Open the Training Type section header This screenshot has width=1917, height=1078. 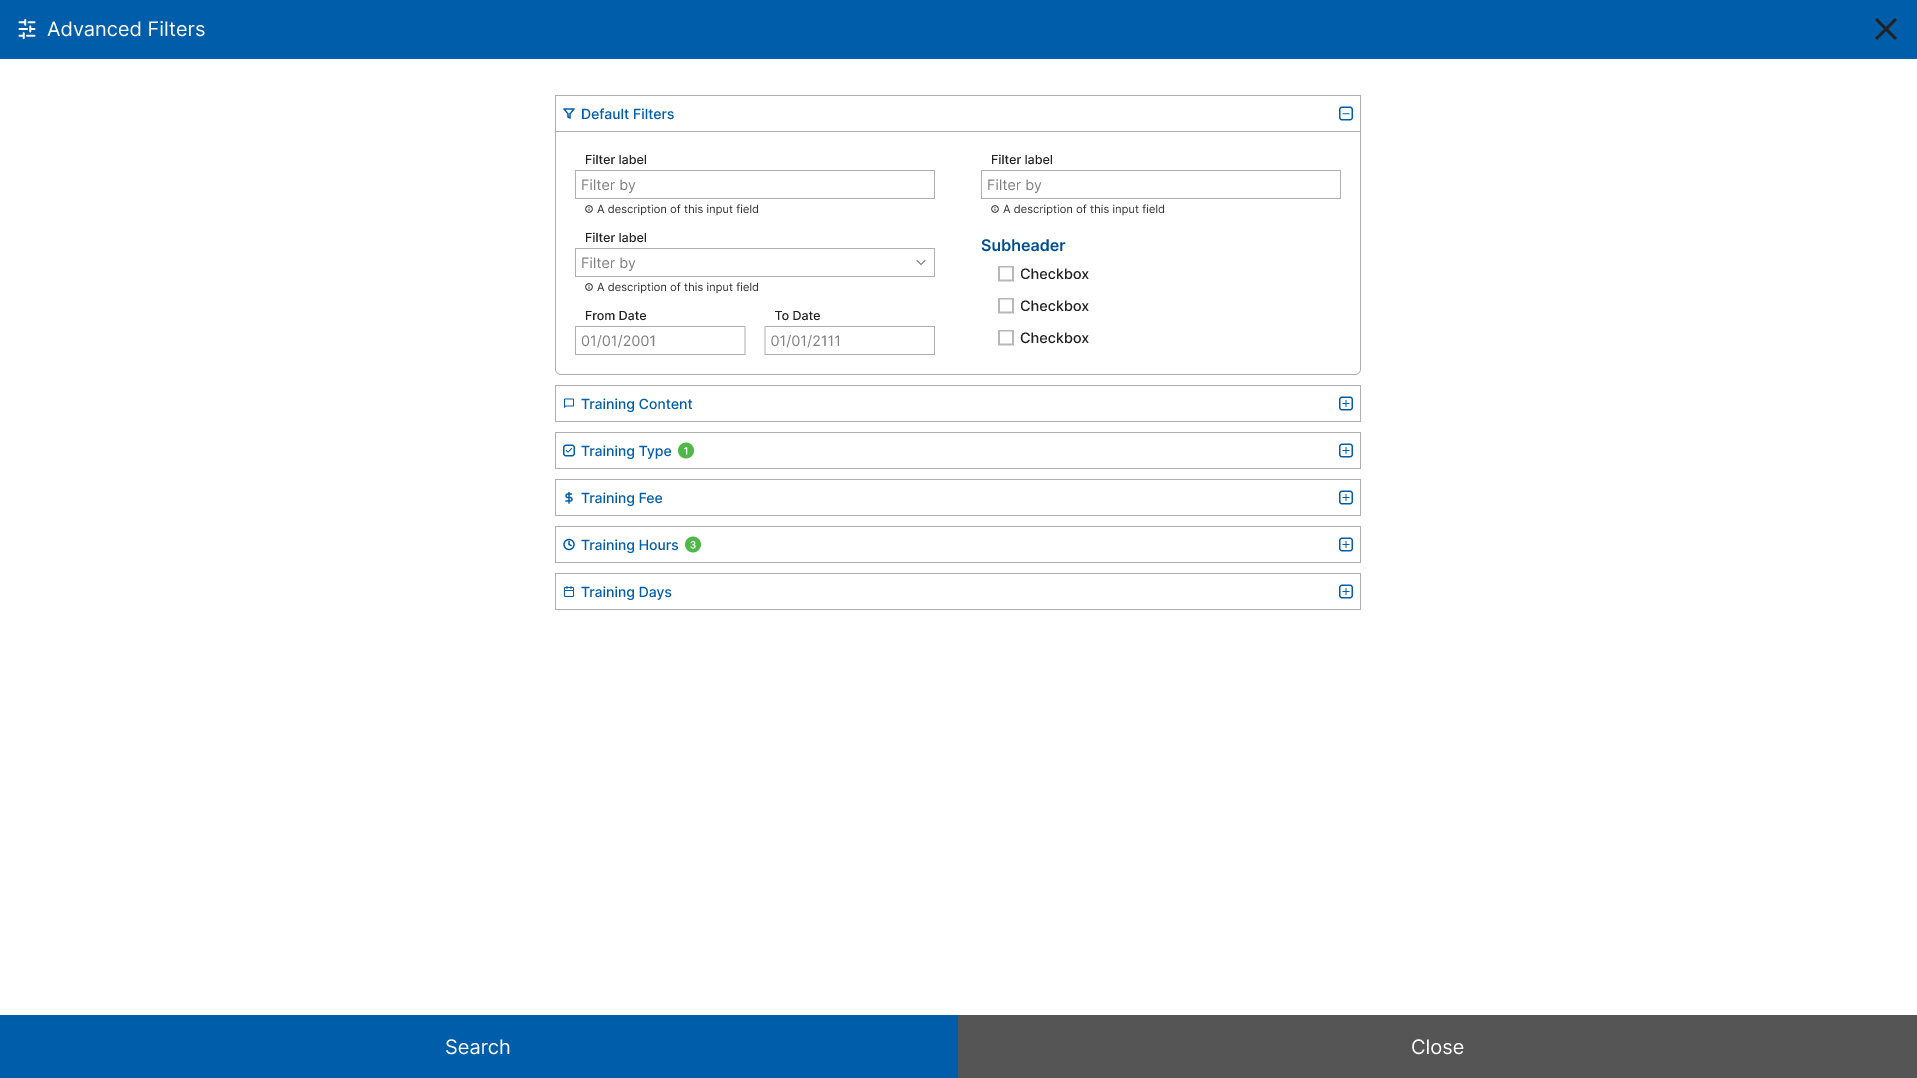[1345, 450]
